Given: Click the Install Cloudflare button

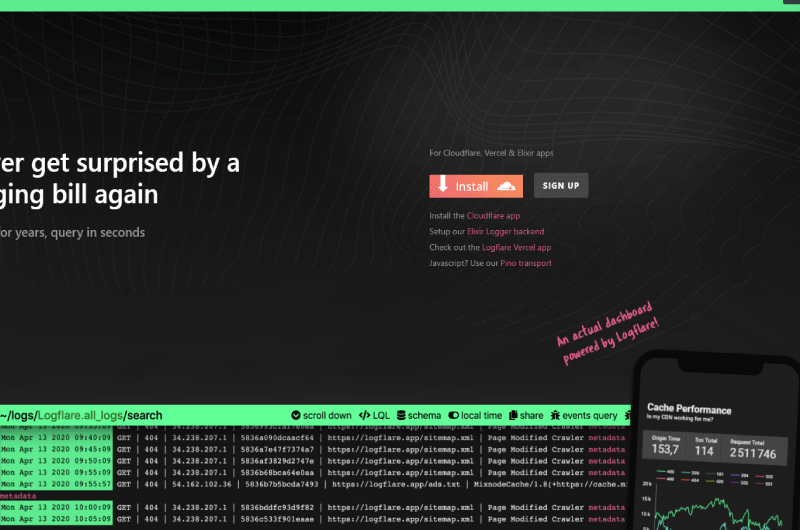Looking at the screenshot, I should tap(476, 186).
